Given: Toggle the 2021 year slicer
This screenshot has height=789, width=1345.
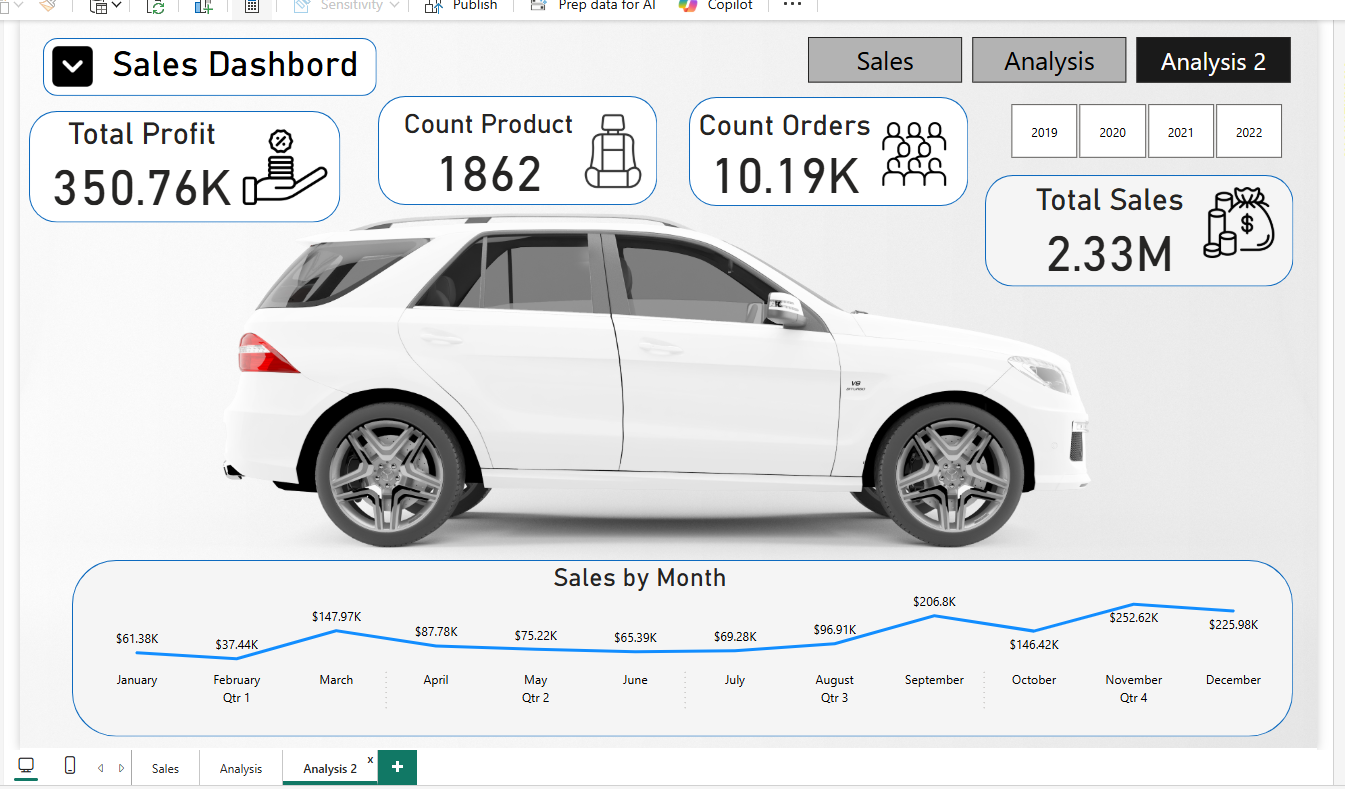Looking at the screenshot, I should point(1180,132).
